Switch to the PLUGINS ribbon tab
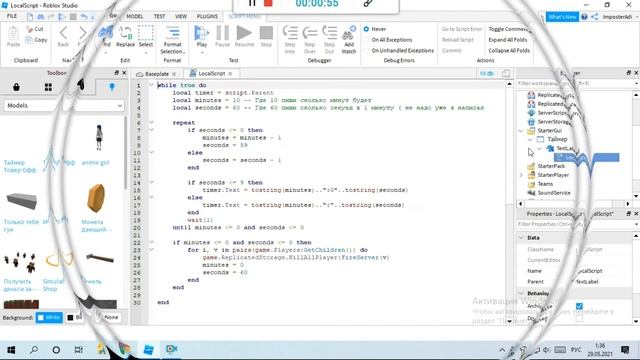This screenshot has height=360, width=640. pos(207,16)
